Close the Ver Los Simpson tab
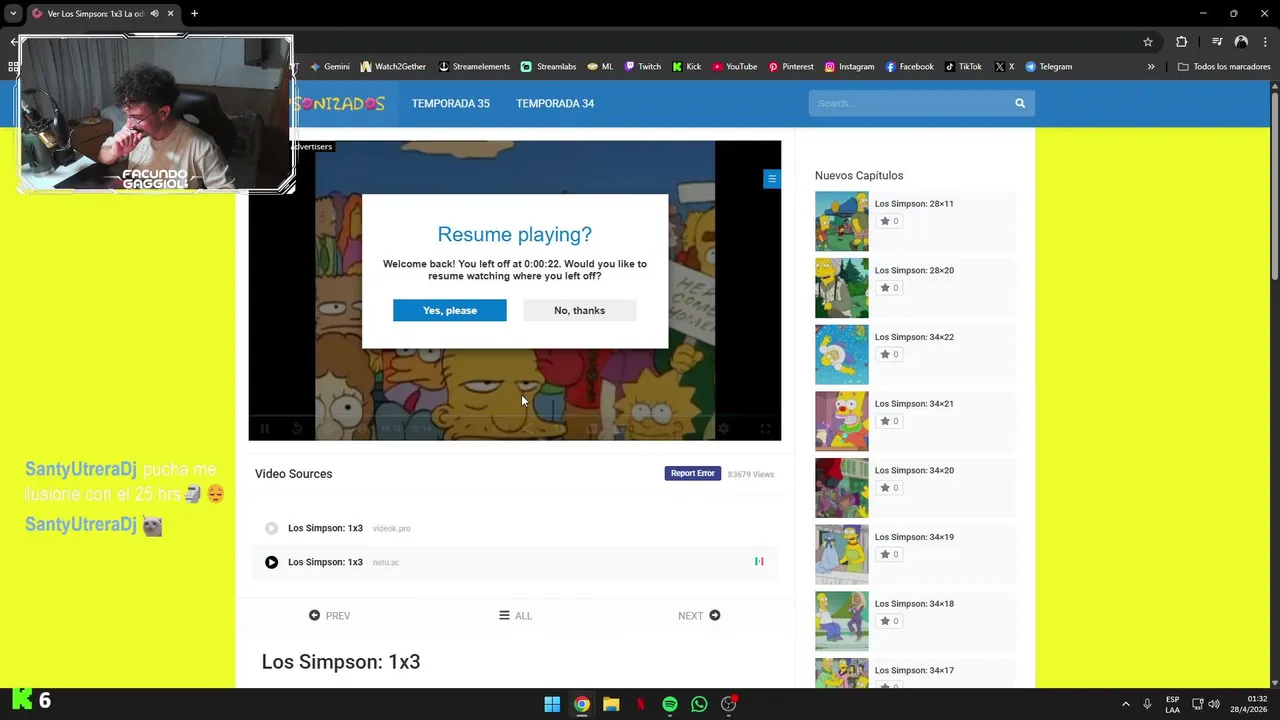The image size is (1280, 720). click(x=170, y=14)
